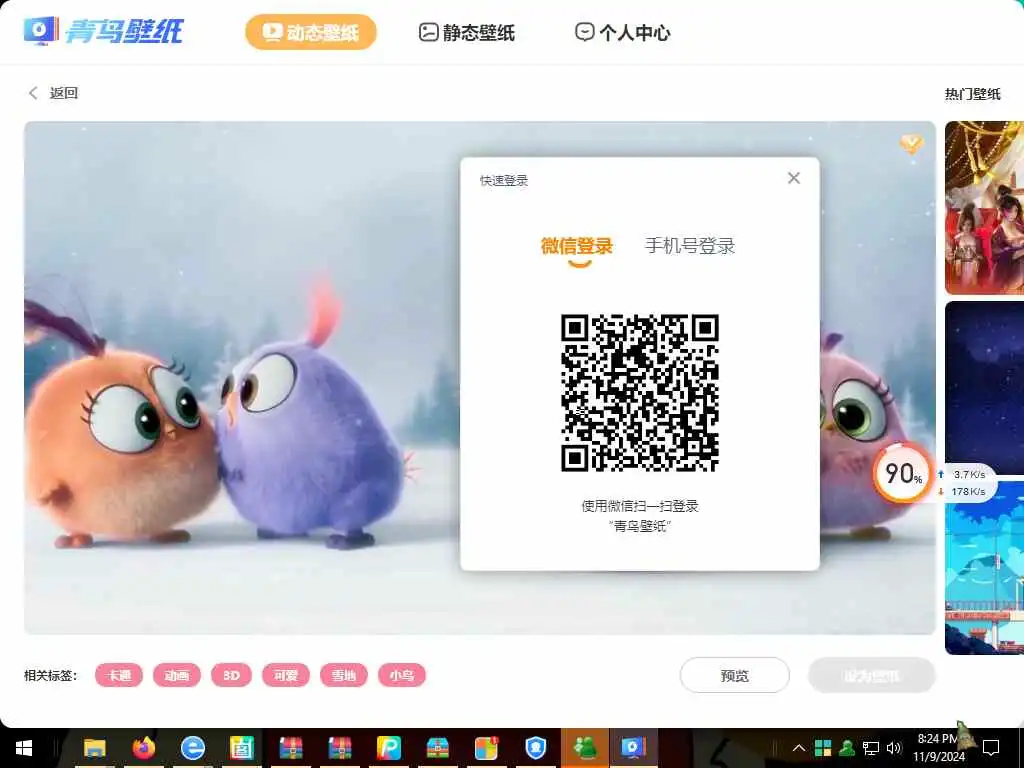The image size is (1024, 768).
Task: Open the first wallpaper thumbnail under 热门壁纸
Action: pos(984,208)
